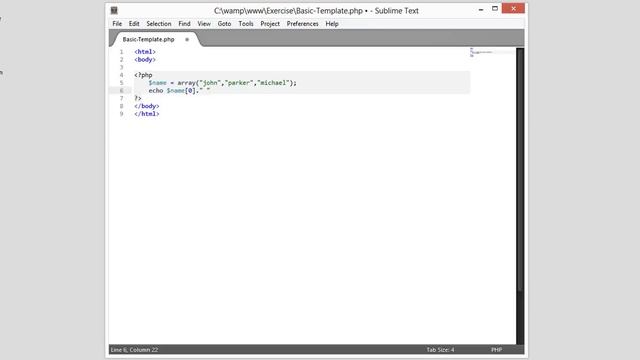Click line number 9 in gutter

click(121, 114)
